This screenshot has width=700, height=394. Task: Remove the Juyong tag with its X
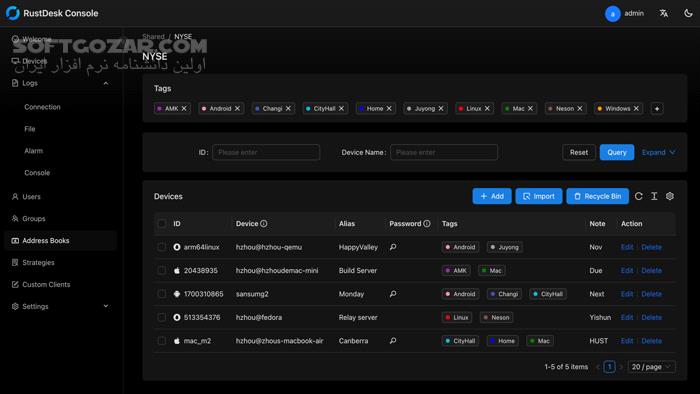pyautogui.click(x=441, y=108)
